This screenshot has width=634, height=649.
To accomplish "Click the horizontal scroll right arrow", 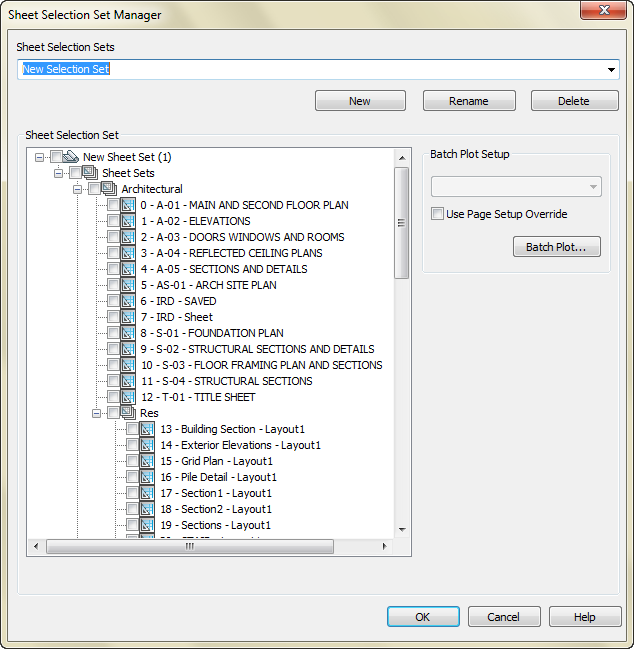I will tap(384, 546).
